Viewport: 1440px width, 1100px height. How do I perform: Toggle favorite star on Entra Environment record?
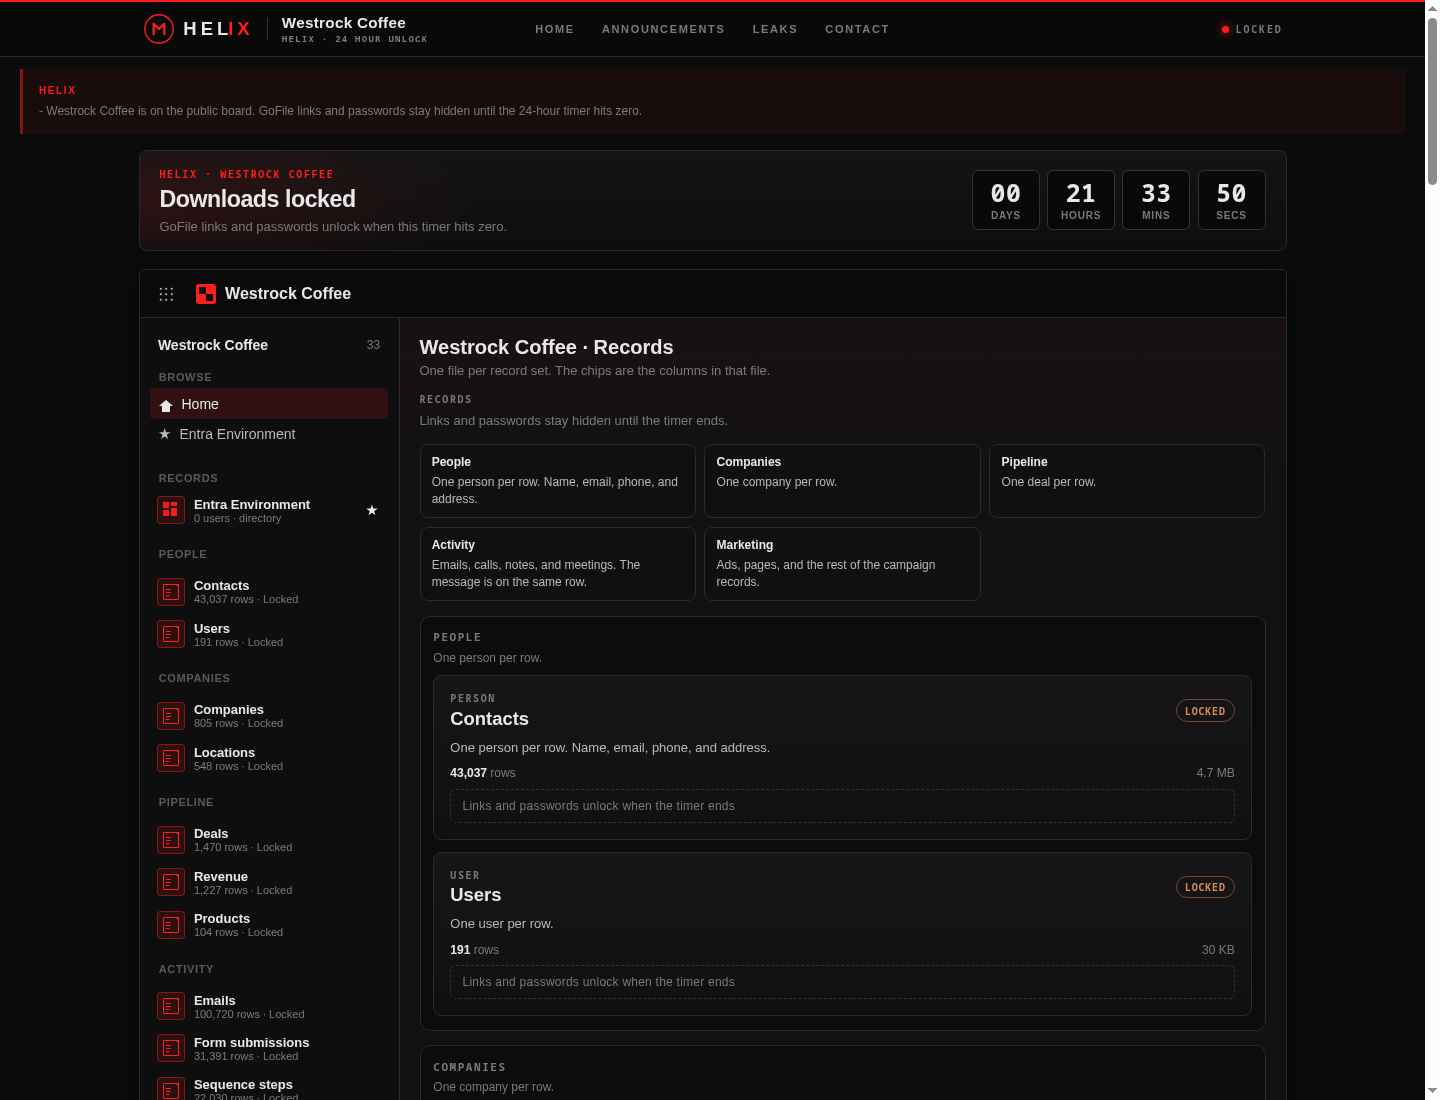372,510
